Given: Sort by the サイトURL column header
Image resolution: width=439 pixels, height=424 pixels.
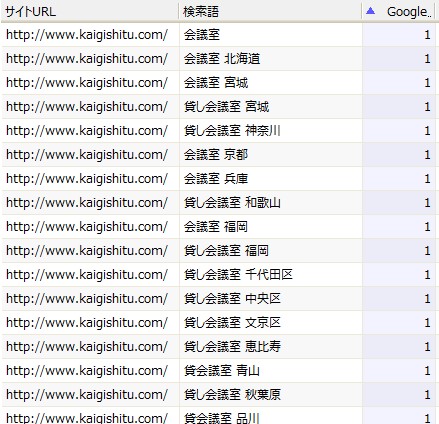Looking at the screenshot, I should point(90,12).
